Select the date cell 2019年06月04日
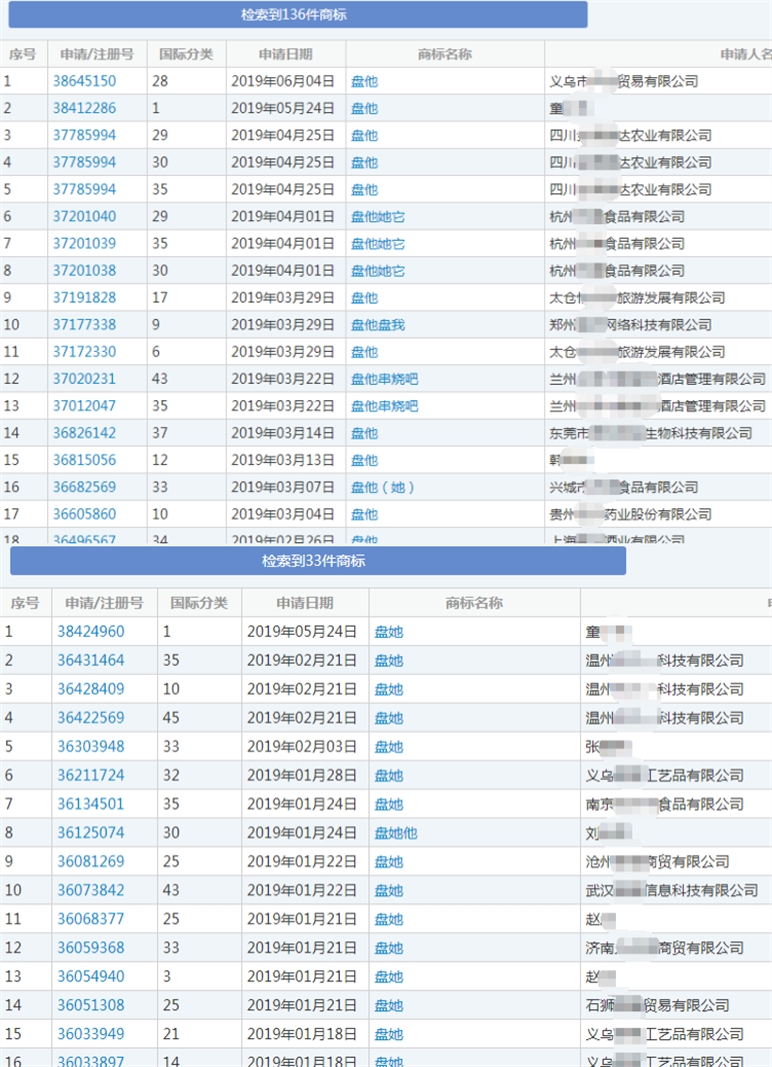This screenshot has height=1067, width=772. 283,81
